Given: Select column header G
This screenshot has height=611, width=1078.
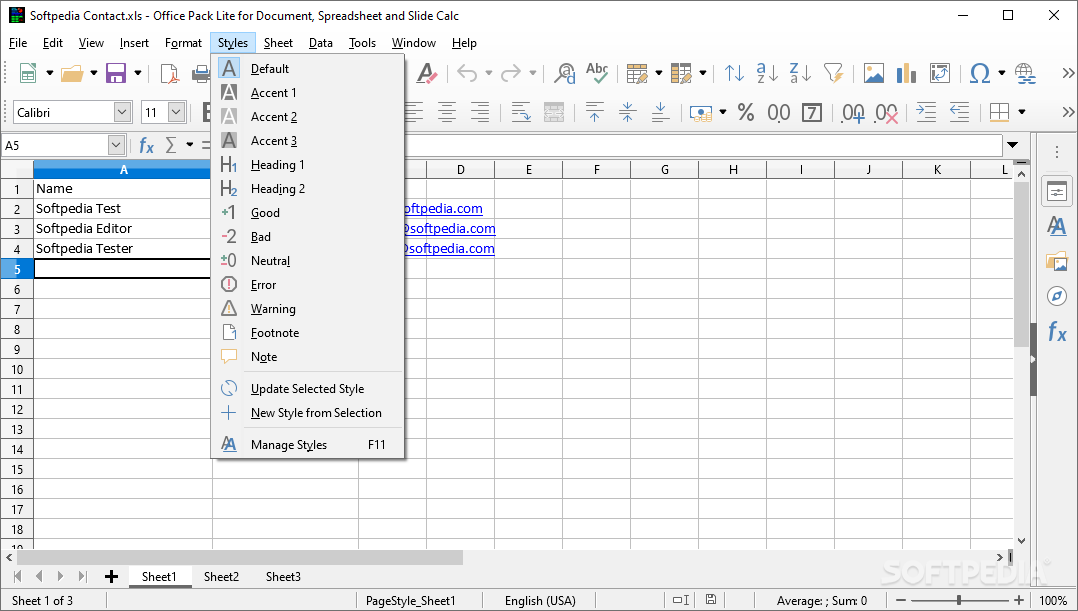Looking at the screenshot, I should point(664,170).
